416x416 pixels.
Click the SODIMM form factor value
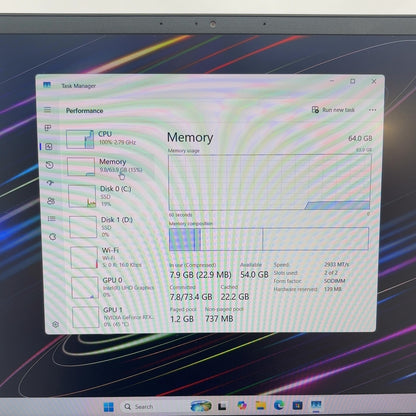tap(335, 281)
